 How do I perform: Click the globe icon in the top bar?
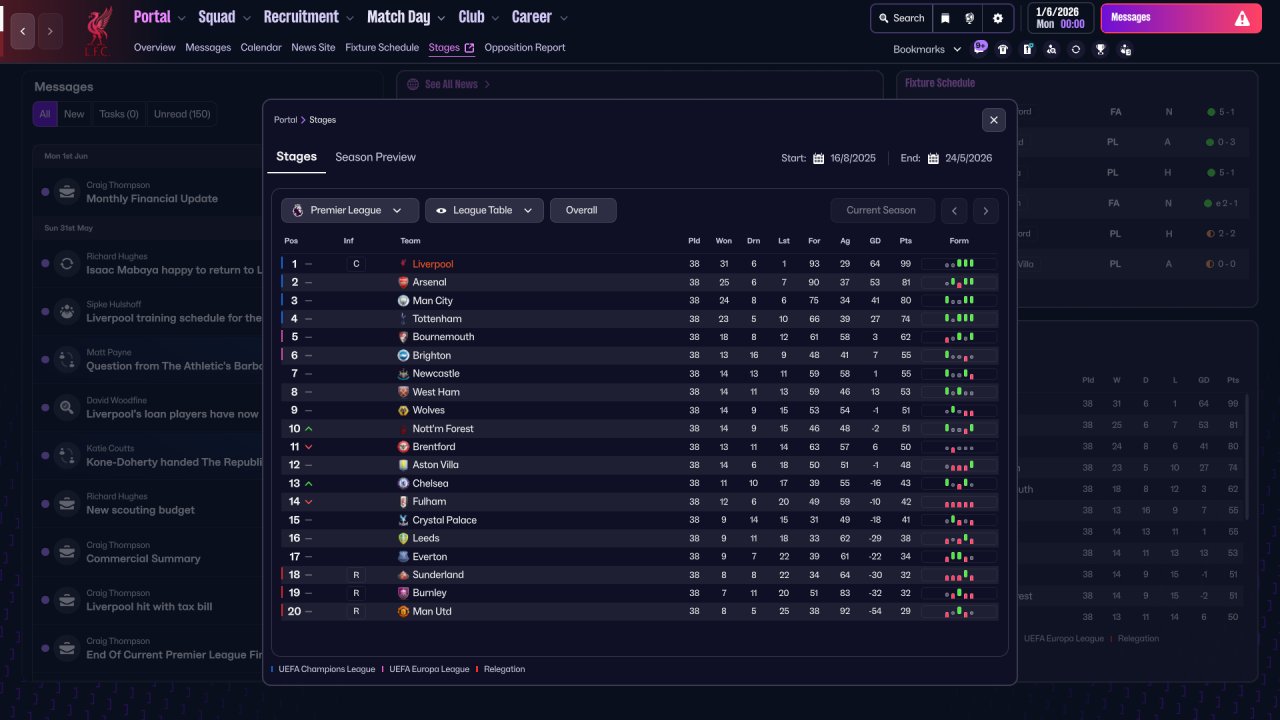970,18
